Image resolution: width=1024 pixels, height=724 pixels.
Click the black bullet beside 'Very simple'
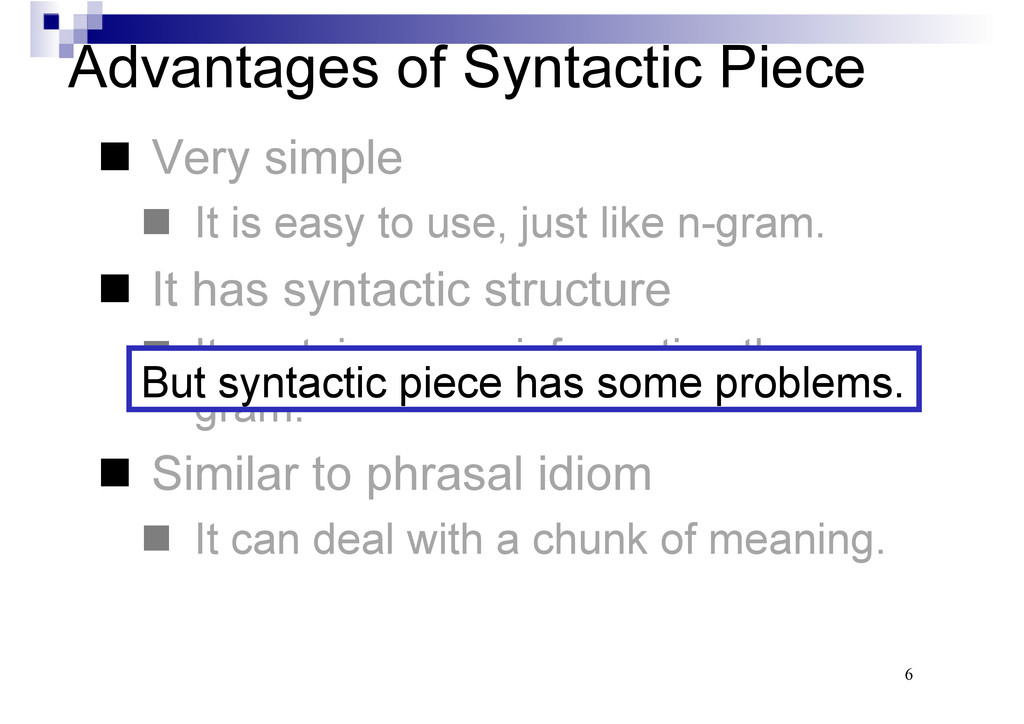coord(115,157)
